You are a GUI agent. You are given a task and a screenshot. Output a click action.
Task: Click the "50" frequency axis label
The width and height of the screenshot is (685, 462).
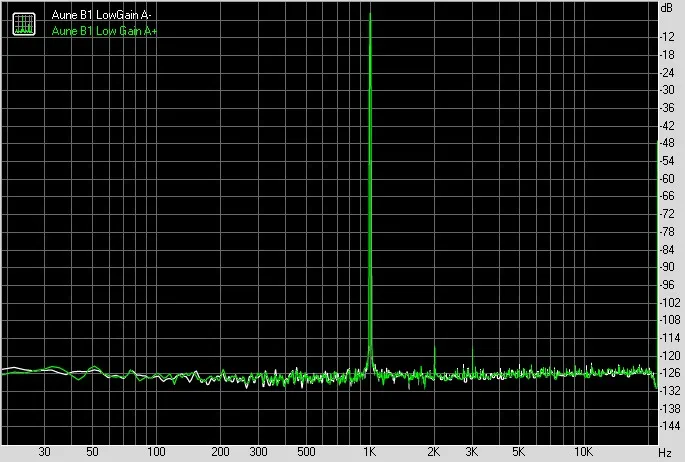click(92, 452)
